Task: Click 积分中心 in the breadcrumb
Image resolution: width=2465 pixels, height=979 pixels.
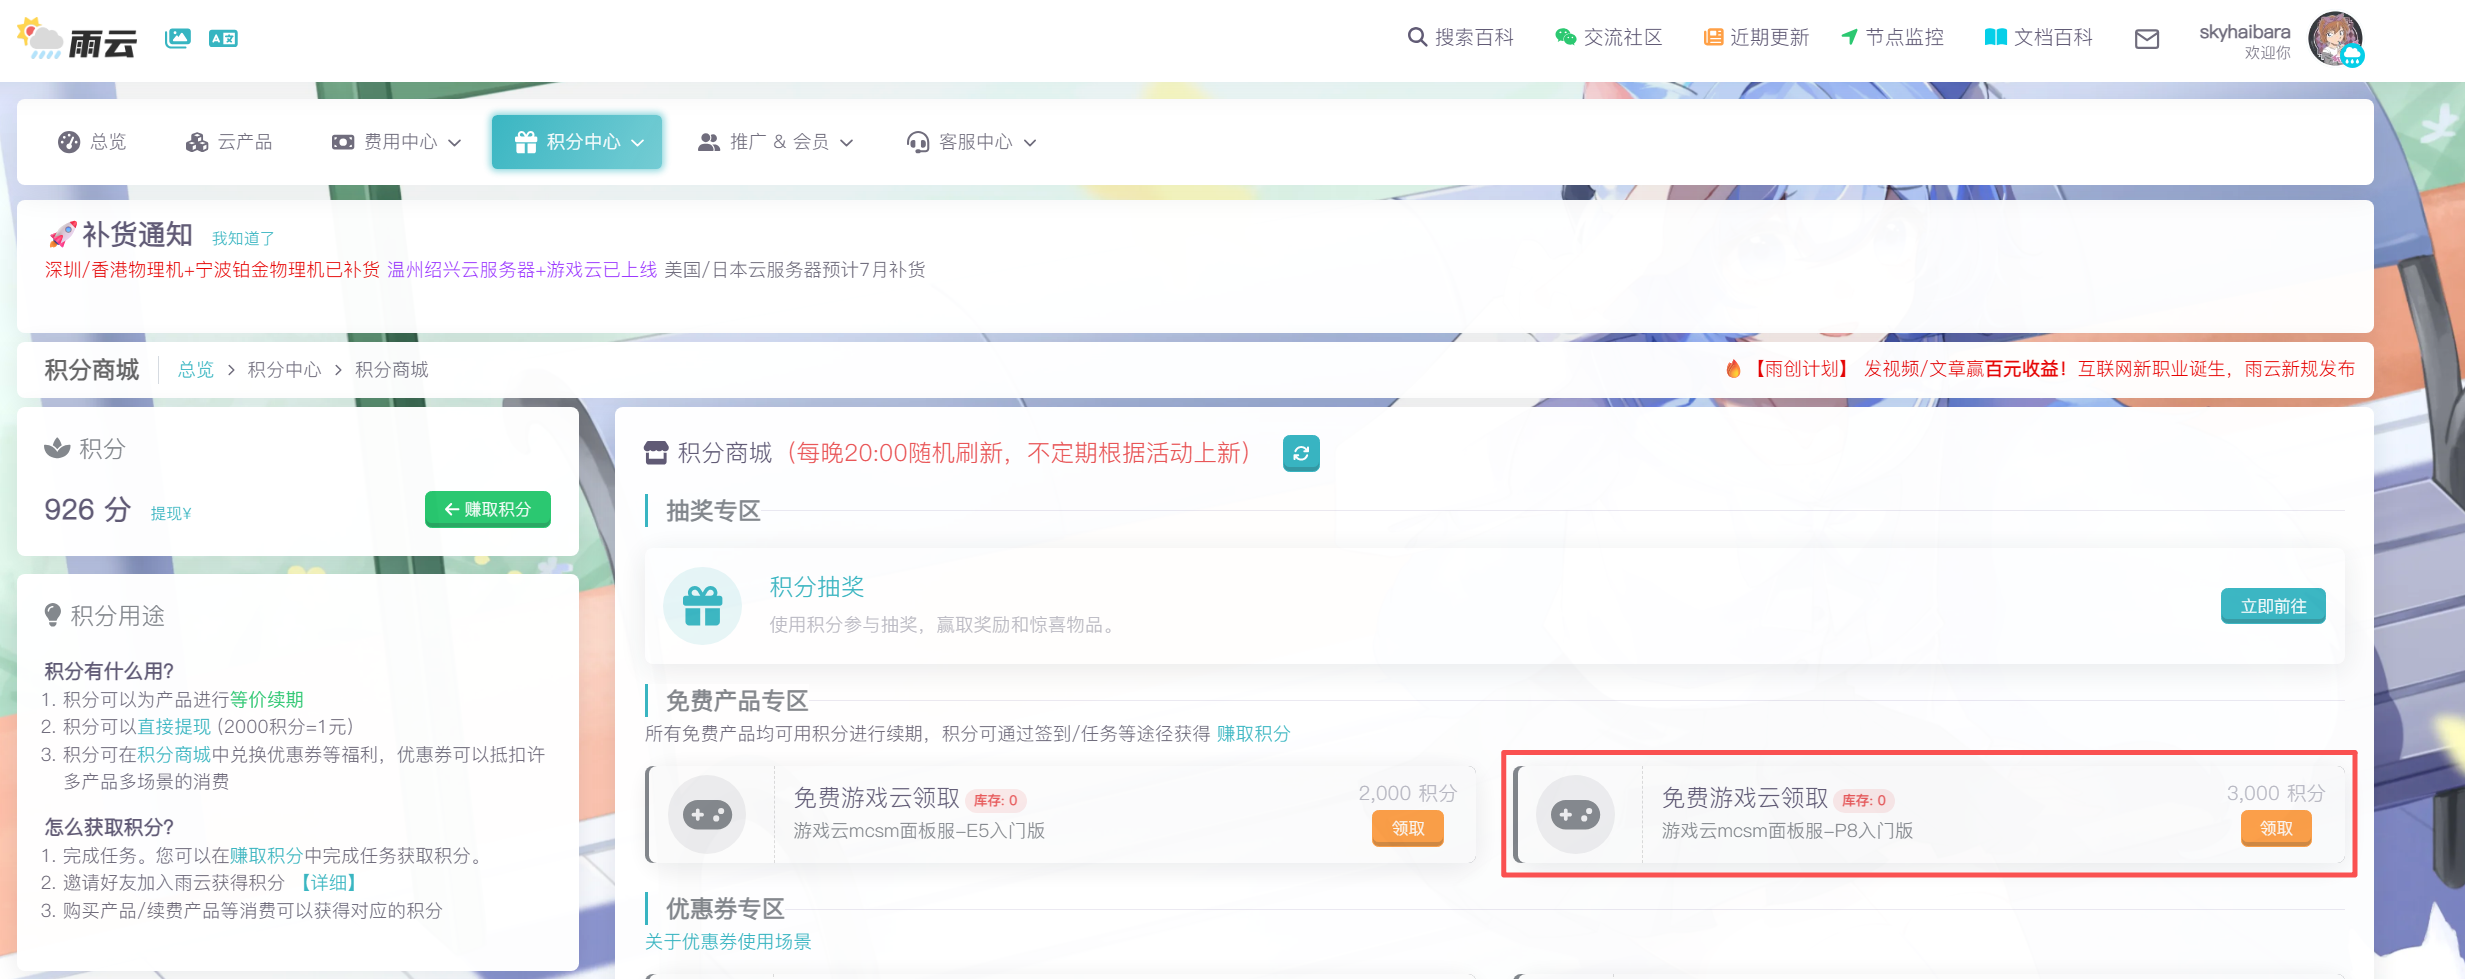Action: click(x=285, y=370)
